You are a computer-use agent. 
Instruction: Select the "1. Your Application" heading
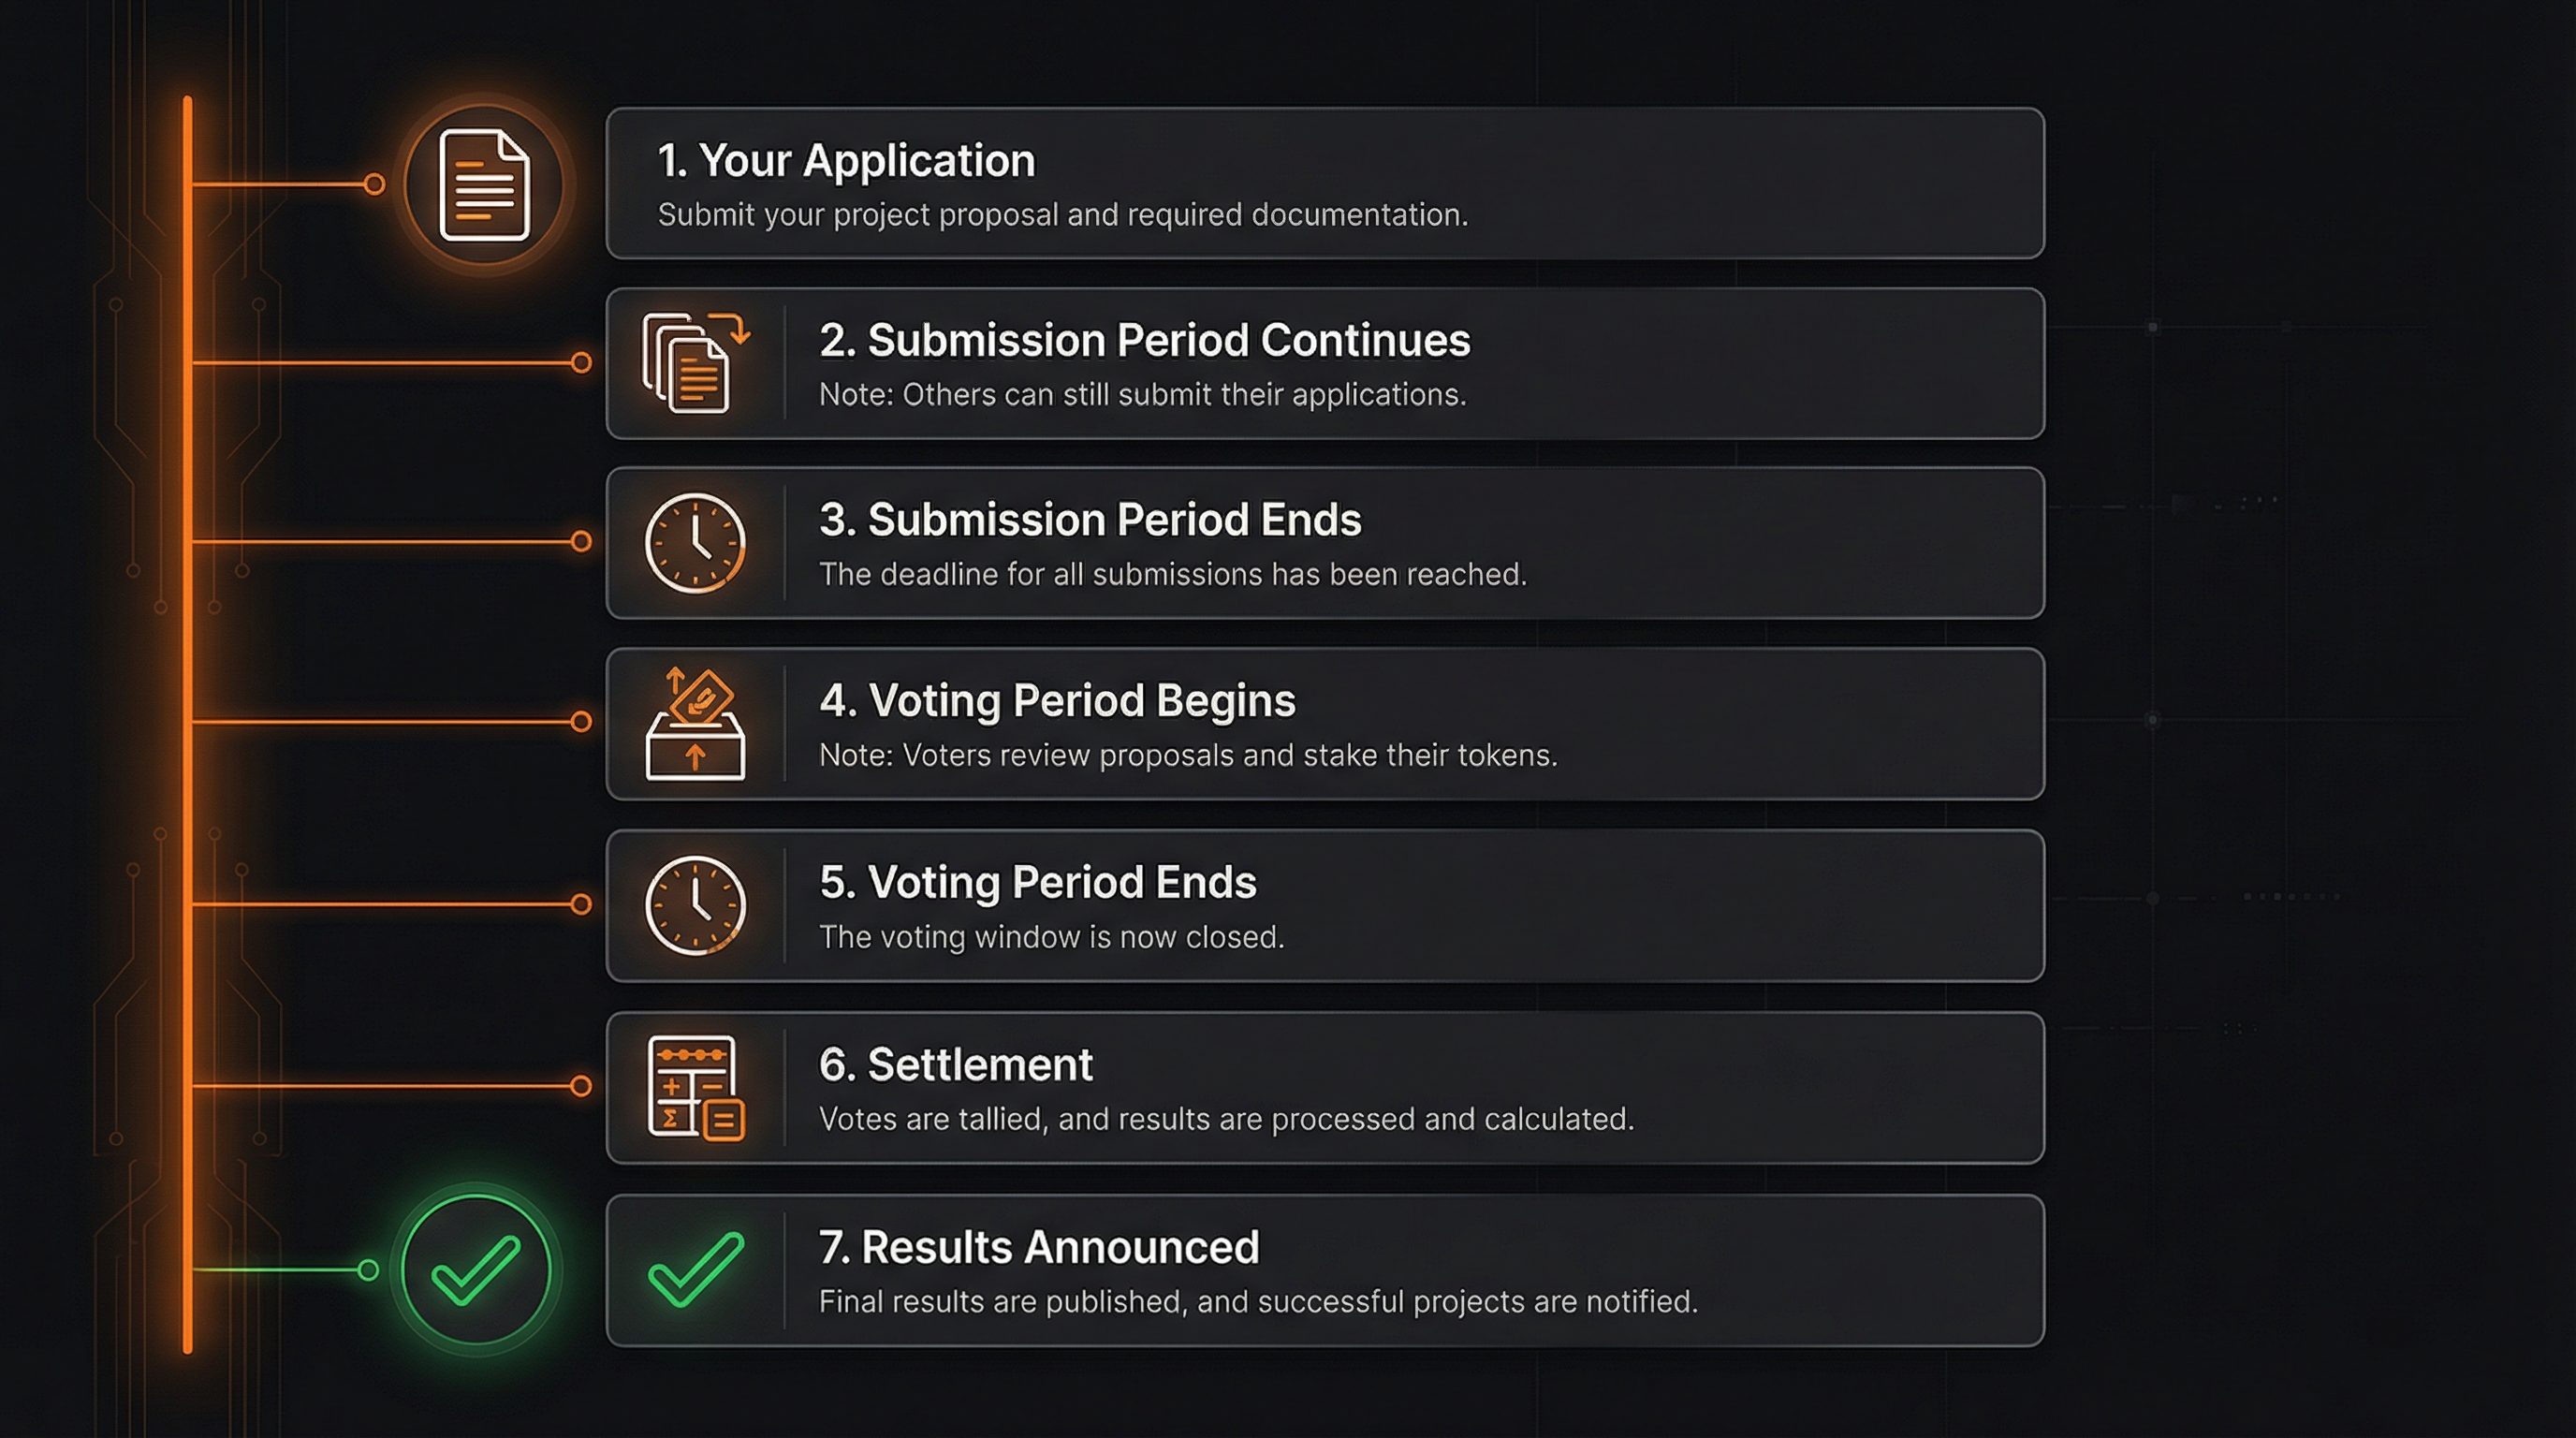(846, 161)
